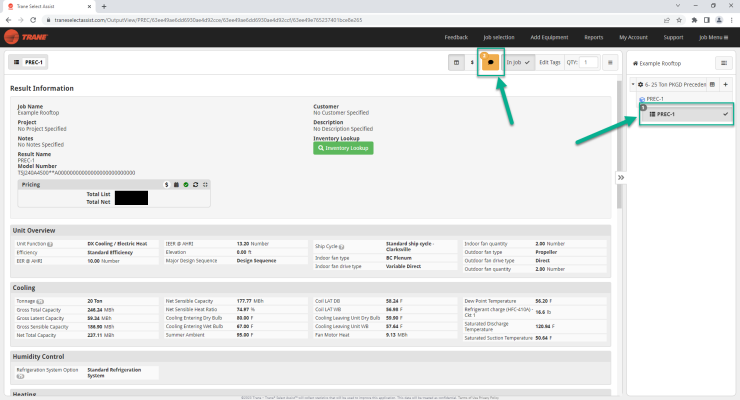Click the grid icon beside 6-25 Ton PKGD
The width and height of the screenshot is (740, 400).
(712, 84)
